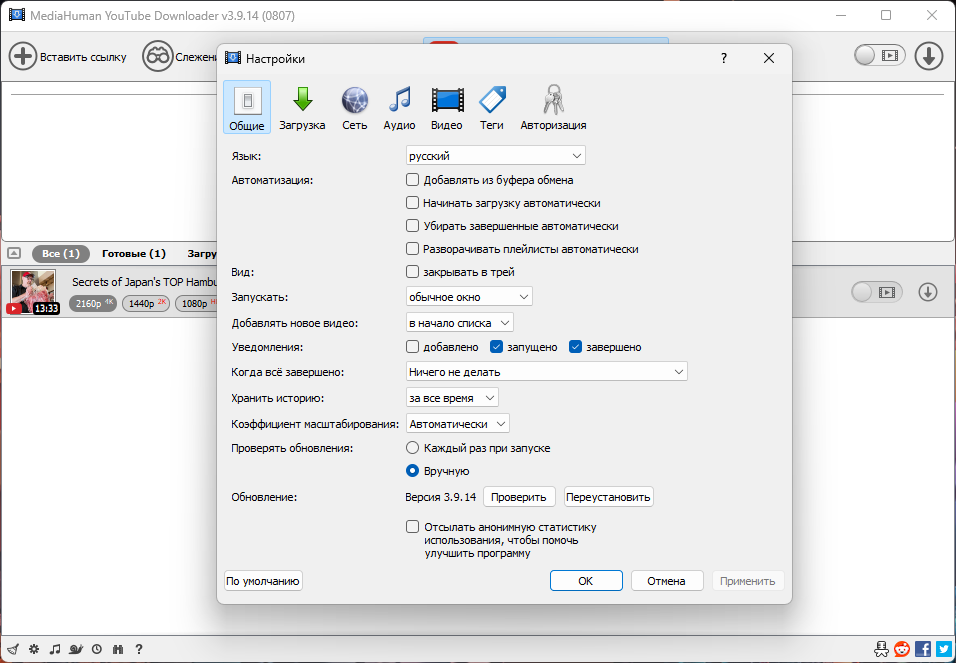This screenshot has width=956, height=663.
Task: Click the music note icon in status bar
Action: pyautogui.click(x=55, y=649)
